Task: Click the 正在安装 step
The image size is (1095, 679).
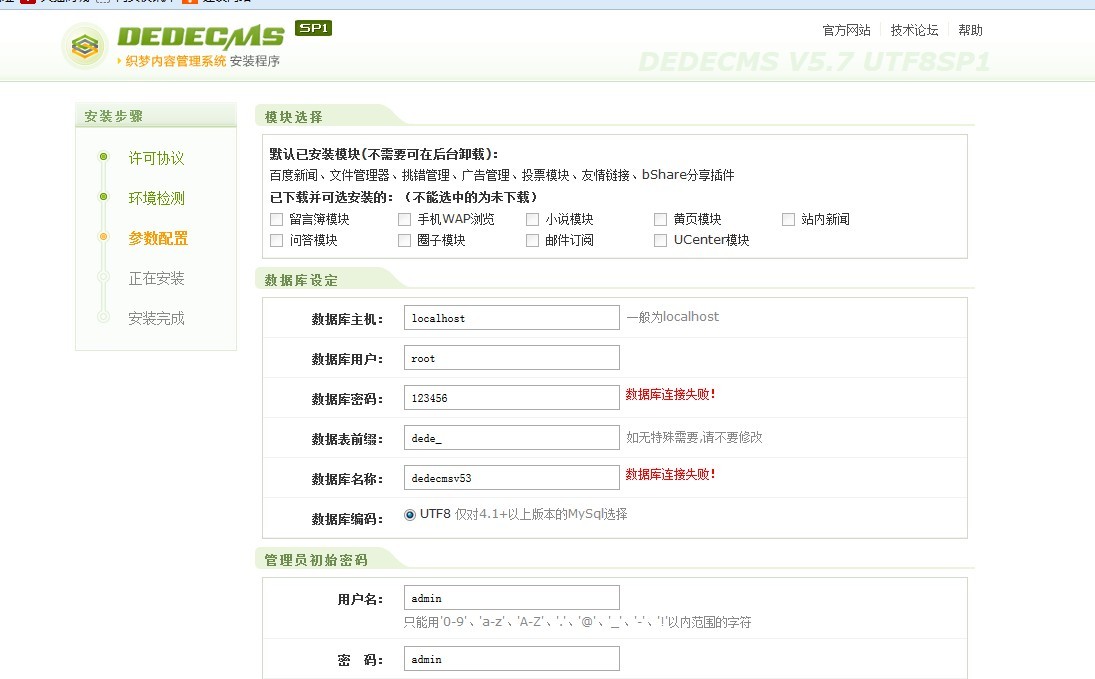Action: tap(156, 279)
